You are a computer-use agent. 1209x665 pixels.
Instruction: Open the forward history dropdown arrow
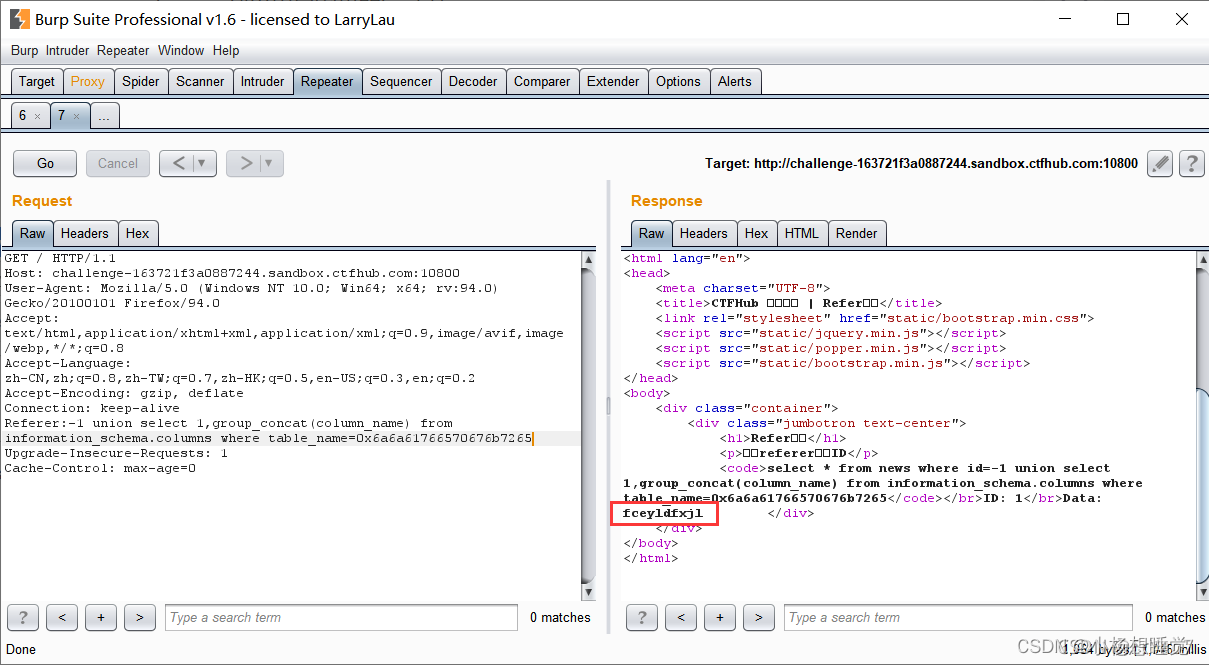(x=271, y=163)
